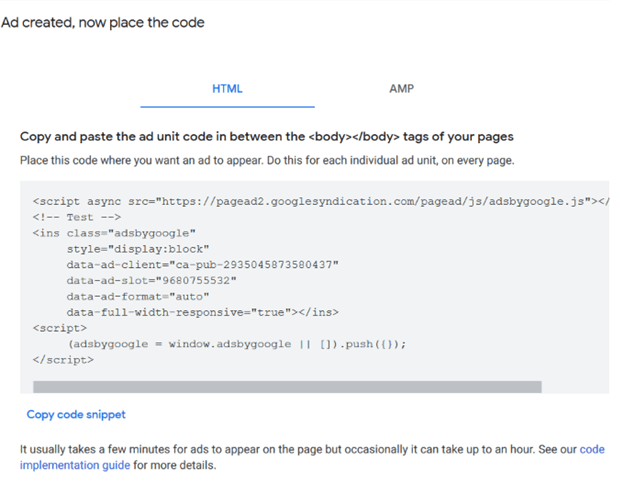
Task: Click the style="display:block" line
Action: pos(138,249)
